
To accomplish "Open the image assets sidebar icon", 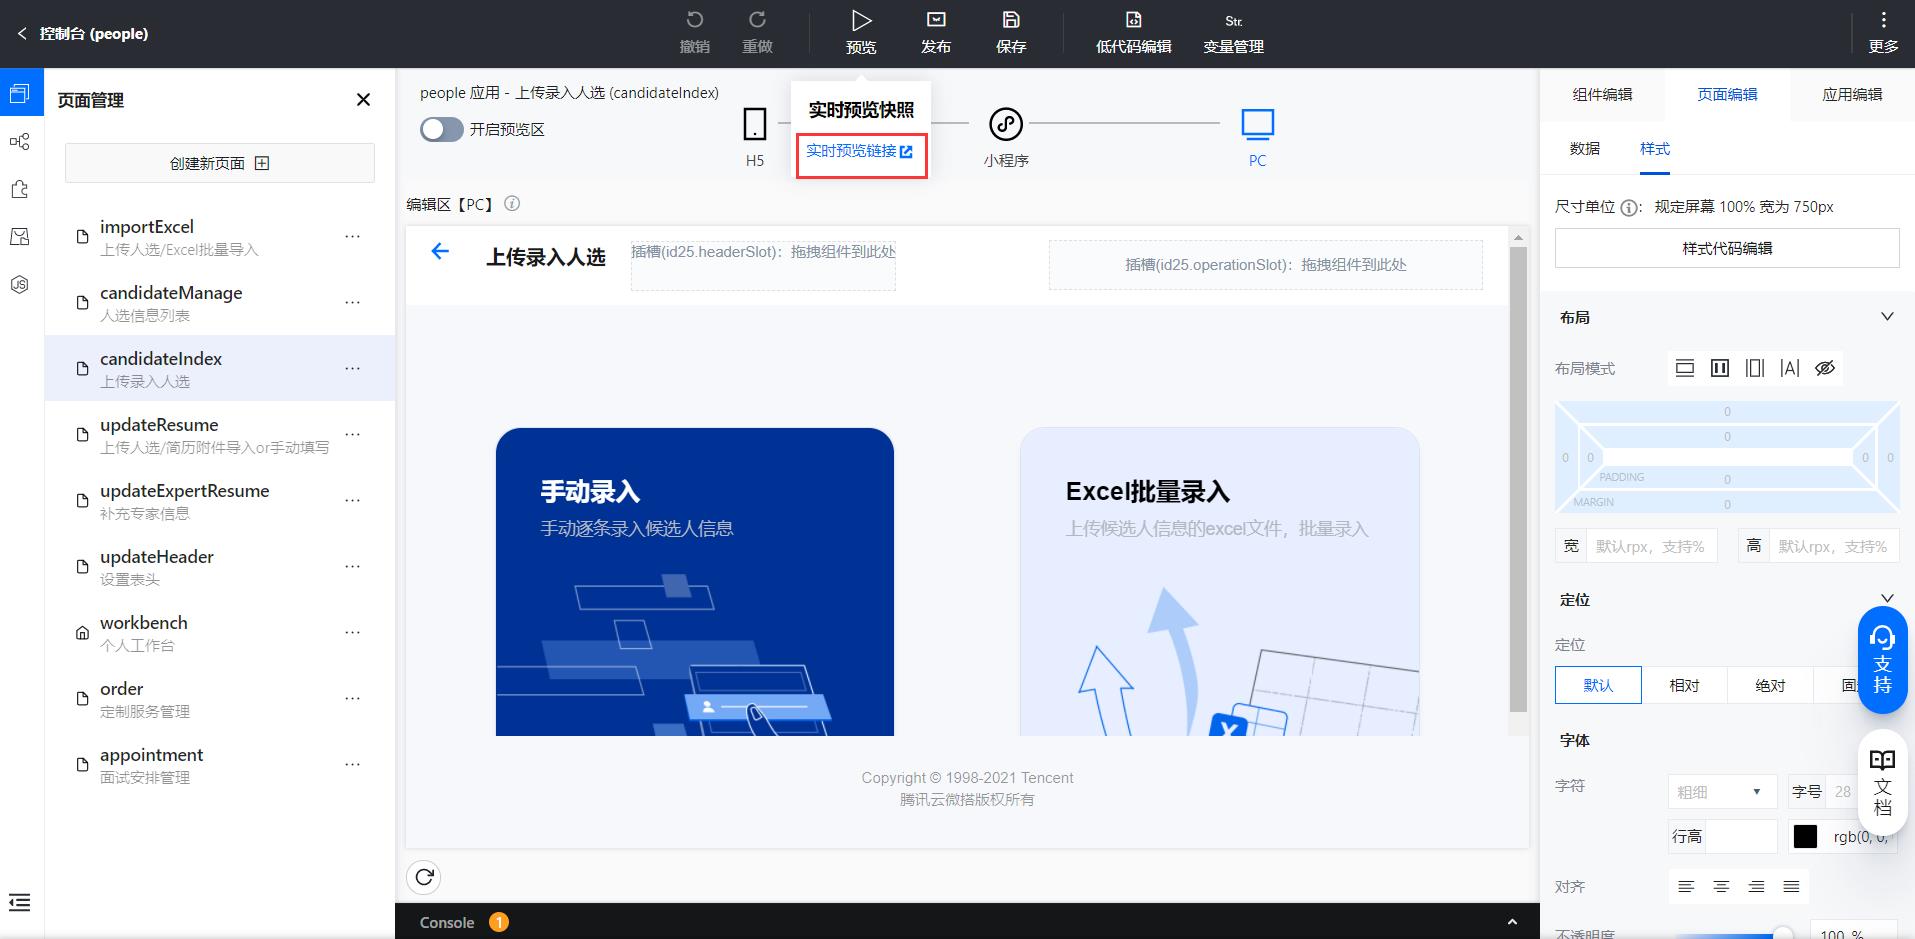I will (20, 237).
